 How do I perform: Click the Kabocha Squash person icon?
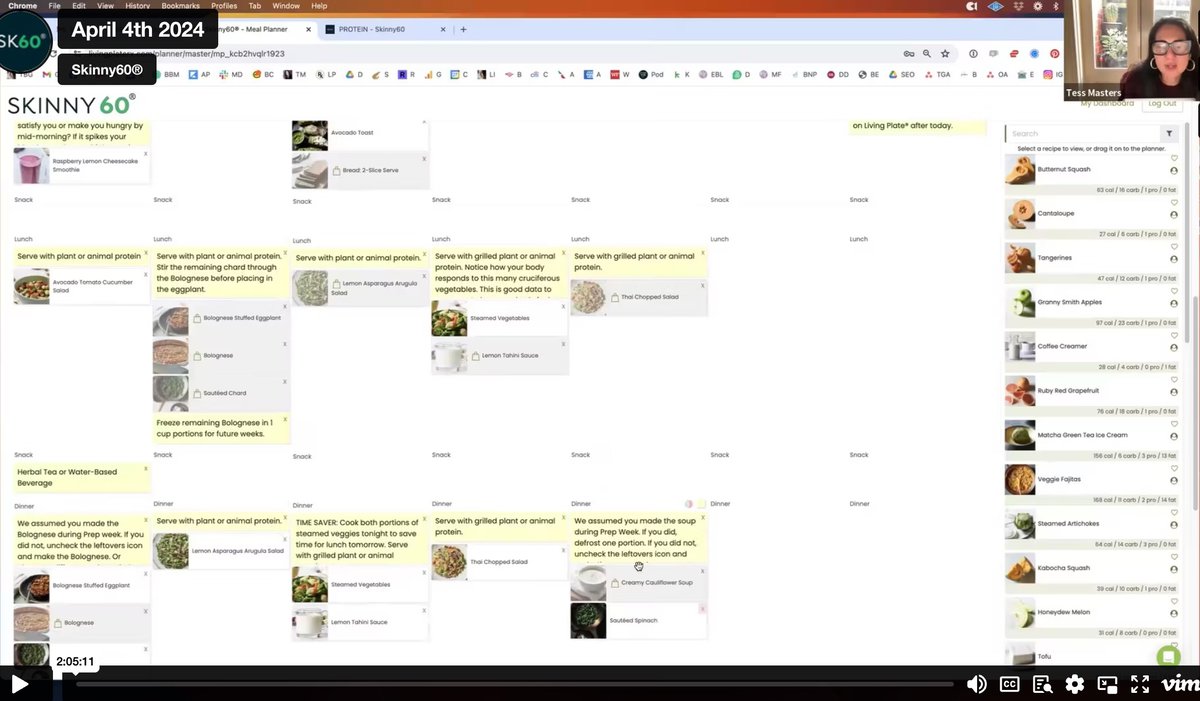point(1174,569)
